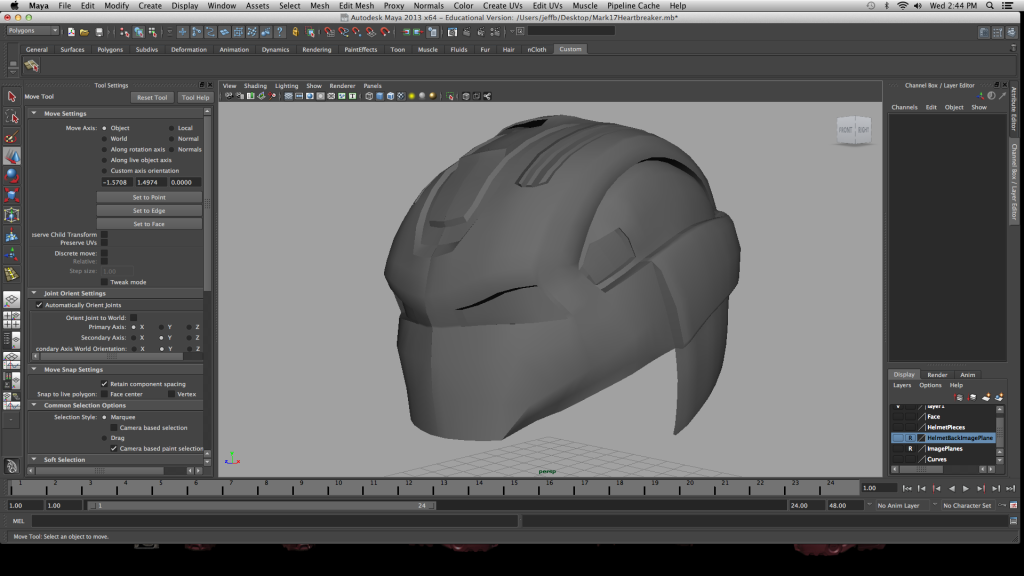Play the animation forwards
The height and width of the screenshot is (576, 1024).
coord(966,488)
